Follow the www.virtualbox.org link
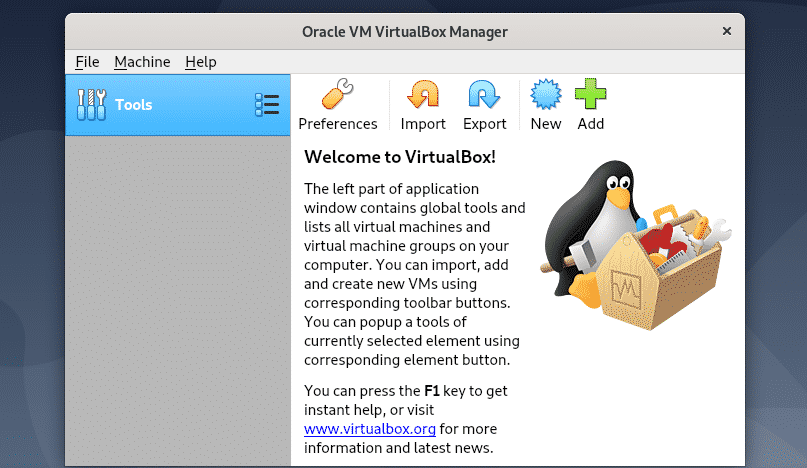807x468 pixels. pos(369,429)
